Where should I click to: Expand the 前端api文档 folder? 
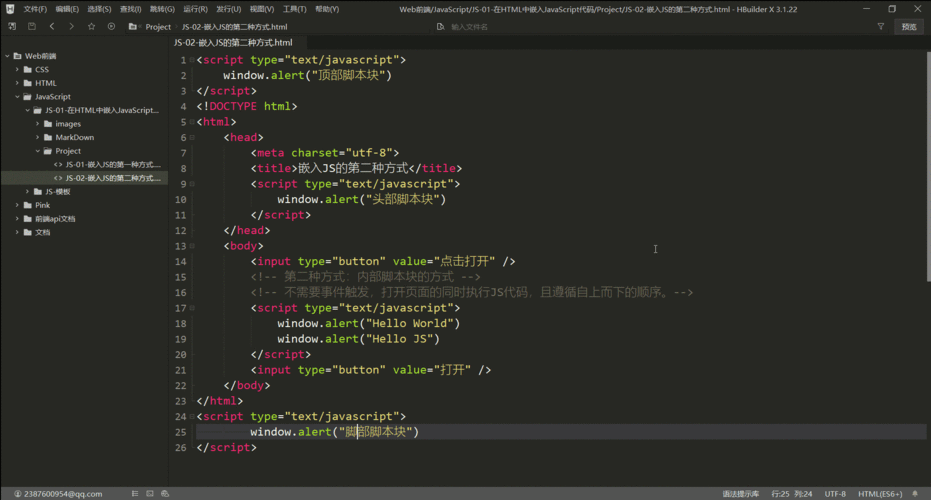click(17, 219)
